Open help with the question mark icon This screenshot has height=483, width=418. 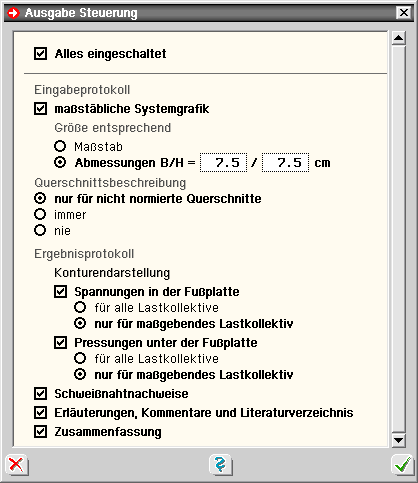click(221, 464)
